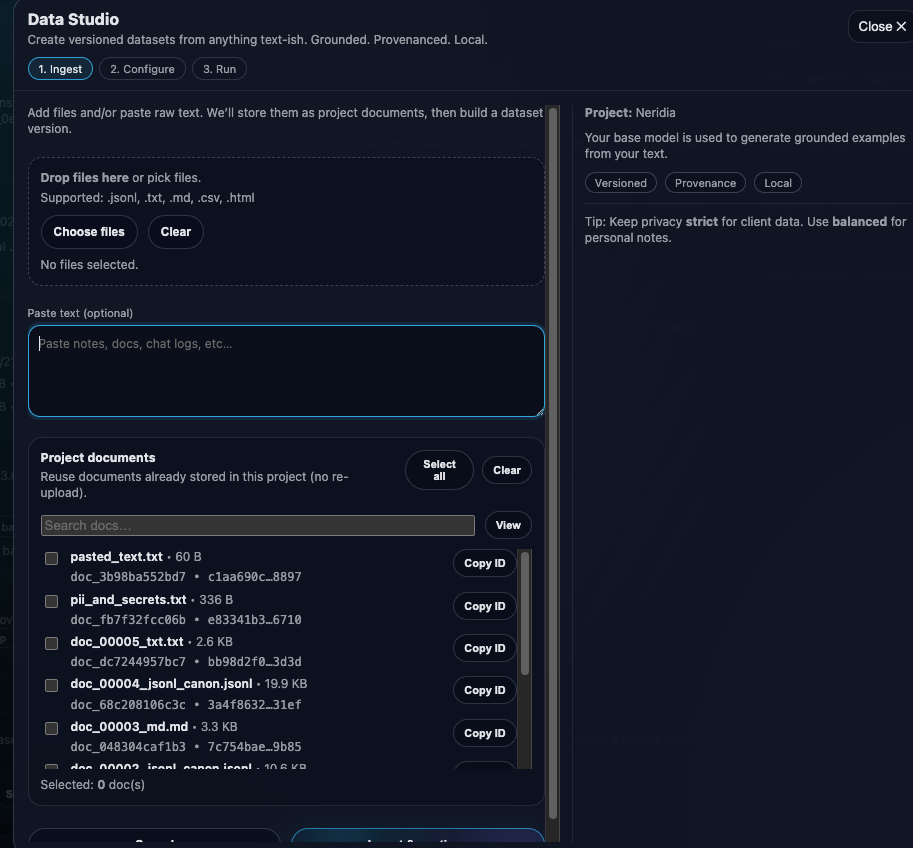Select doc_00004_jsonl_canon.jsonl via its checkbox
Screen dimensions: 913x848
[x=51, y=685]
